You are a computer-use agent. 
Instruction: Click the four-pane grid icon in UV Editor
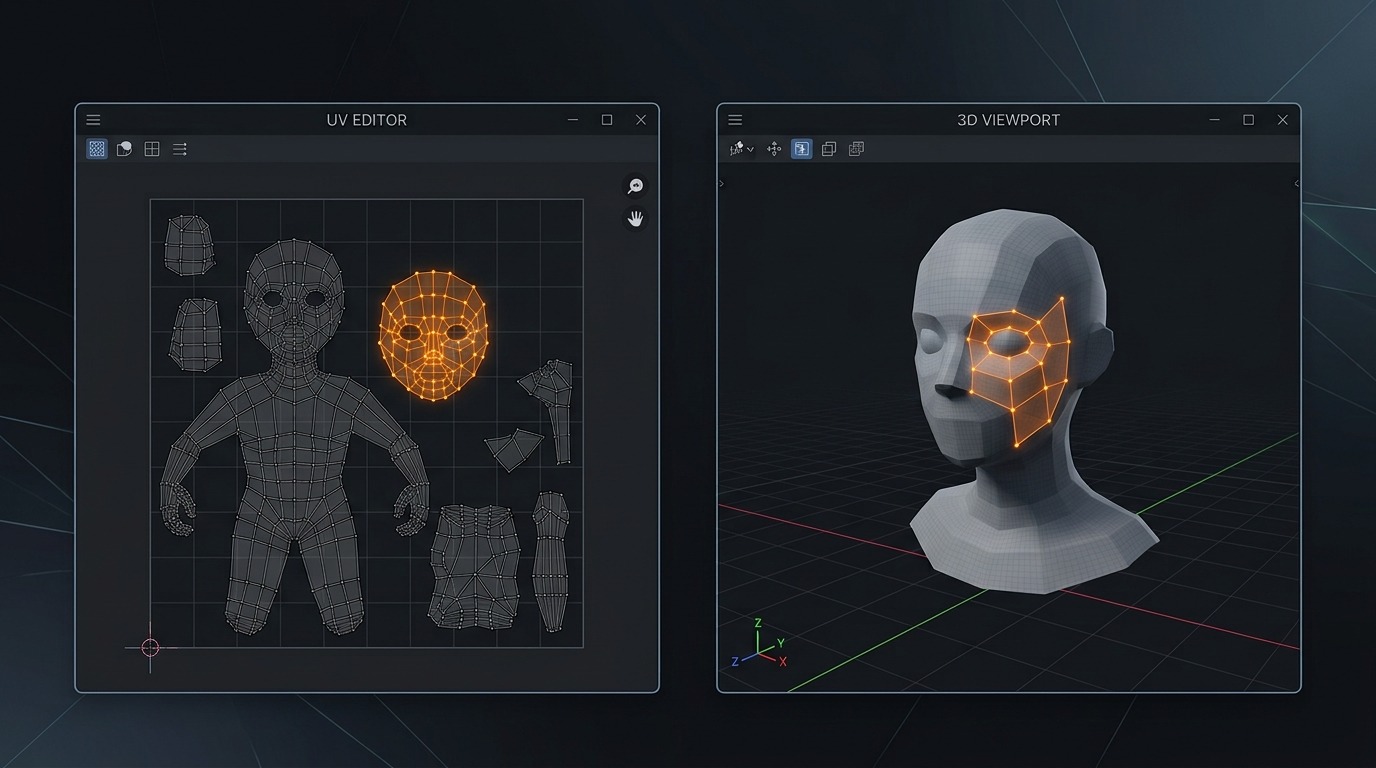click(x=152, y=149)
